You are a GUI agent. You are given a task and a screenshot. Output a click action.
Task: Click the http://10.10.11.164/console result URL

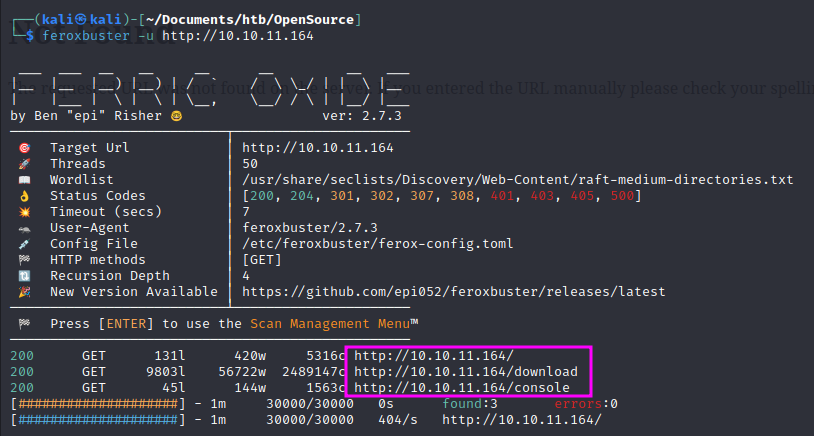[462, 388]
